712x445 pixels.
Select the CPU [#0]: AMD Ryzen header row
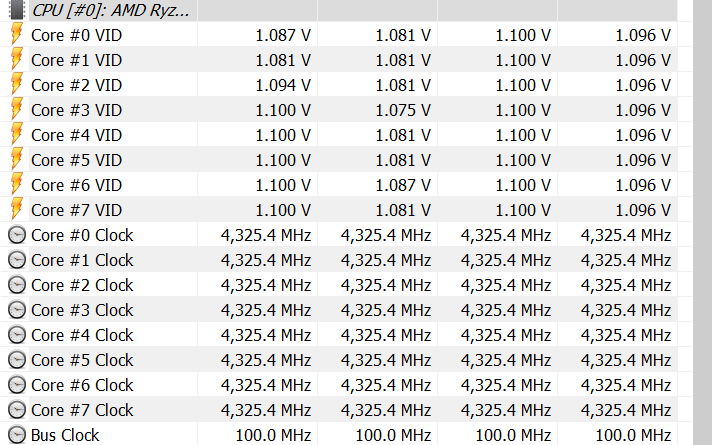(x=112, y=11)
